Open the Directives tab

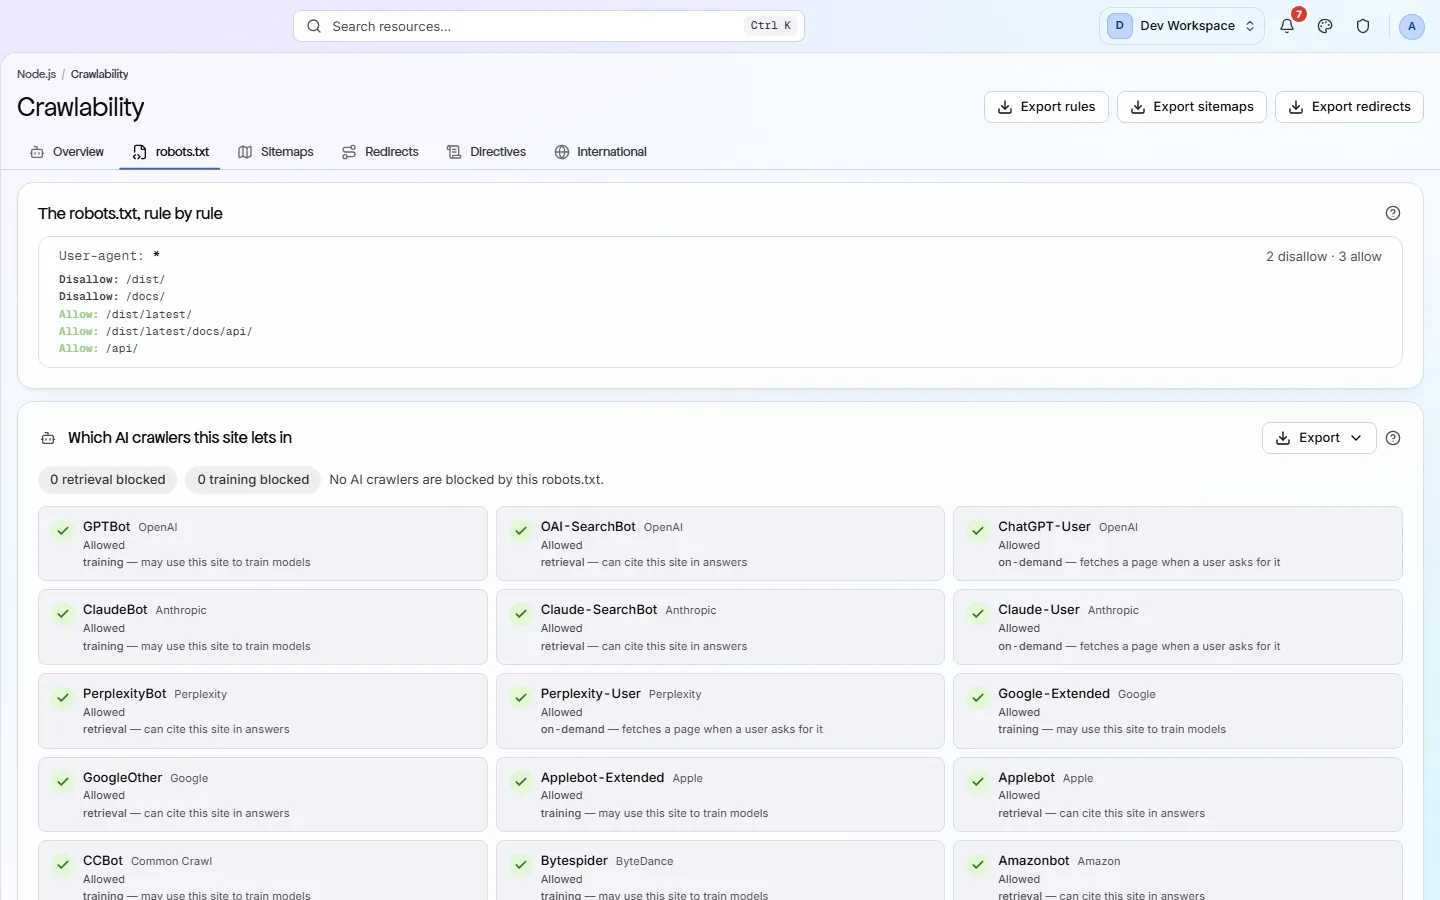[487, 152]
